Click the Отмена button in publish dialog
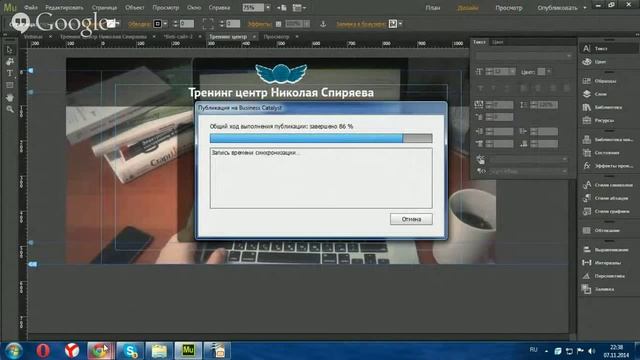The height and width of the screenshot is (360, 640). pos(411,219)
